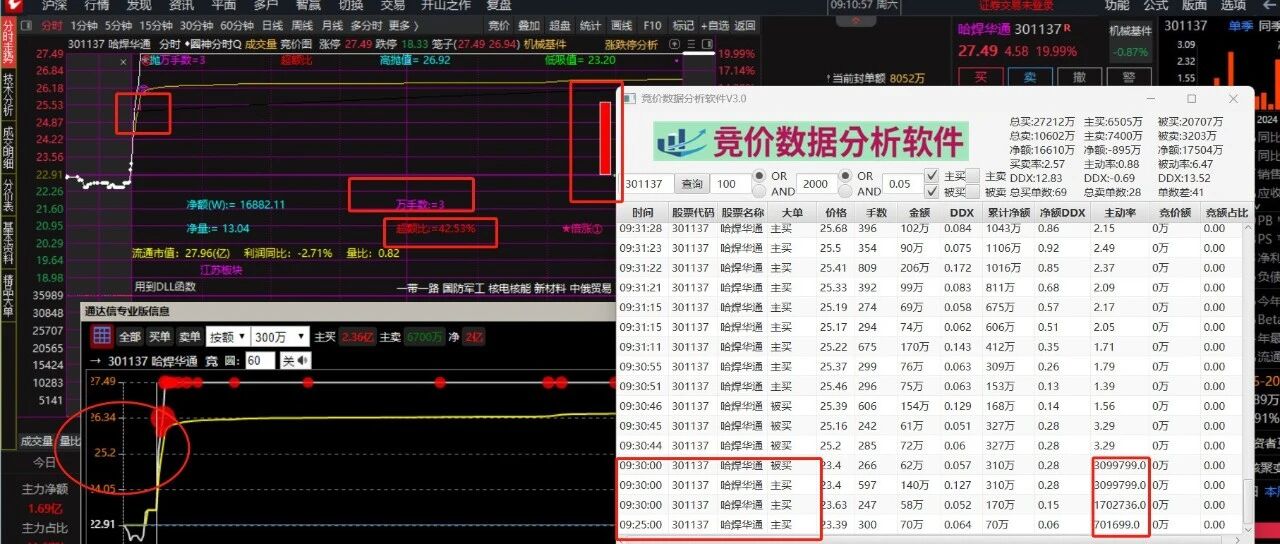The image size is (1280, 544).
Task: Click the 竞价数据分析软件 window title icon
Action: click(629, 99)
